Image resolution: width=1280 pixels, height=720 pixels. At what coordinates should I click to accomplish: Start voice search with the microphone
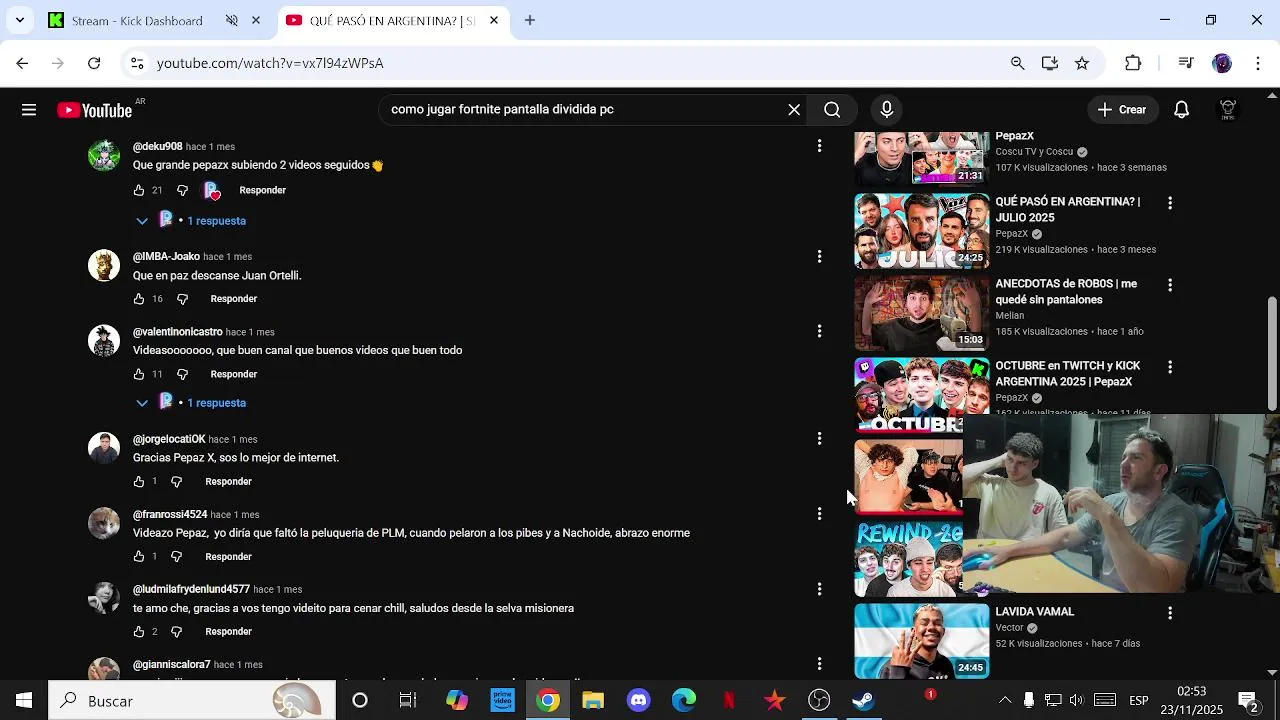[887, 110]
